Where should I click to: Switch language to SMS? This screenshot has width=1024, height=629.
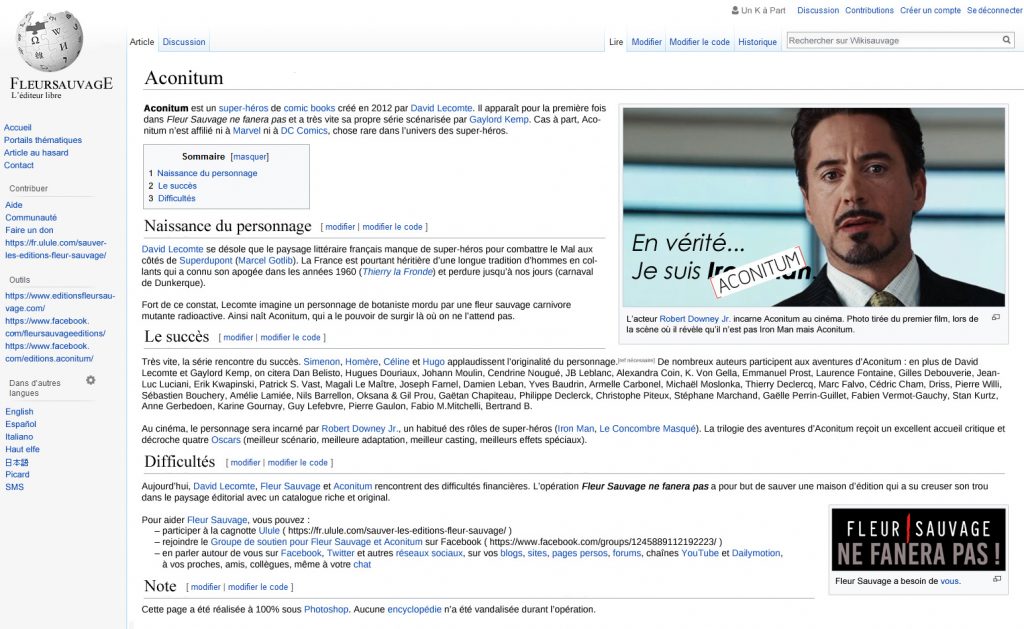point(14,487)
